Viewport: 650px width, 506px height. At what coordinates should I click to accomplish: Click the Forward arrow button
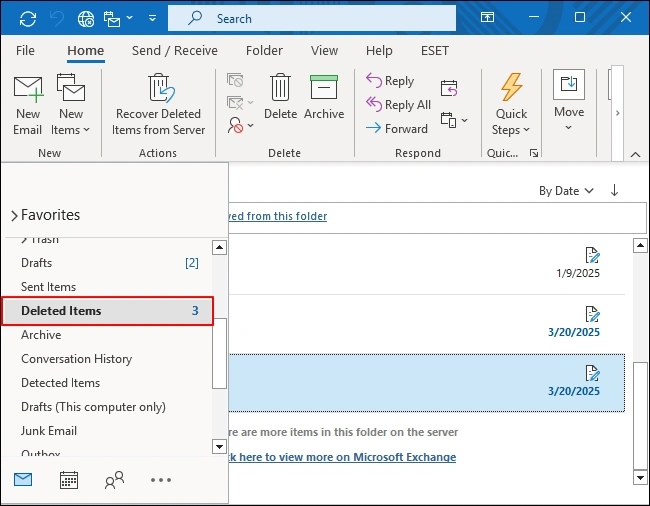(x=397, y=128)
